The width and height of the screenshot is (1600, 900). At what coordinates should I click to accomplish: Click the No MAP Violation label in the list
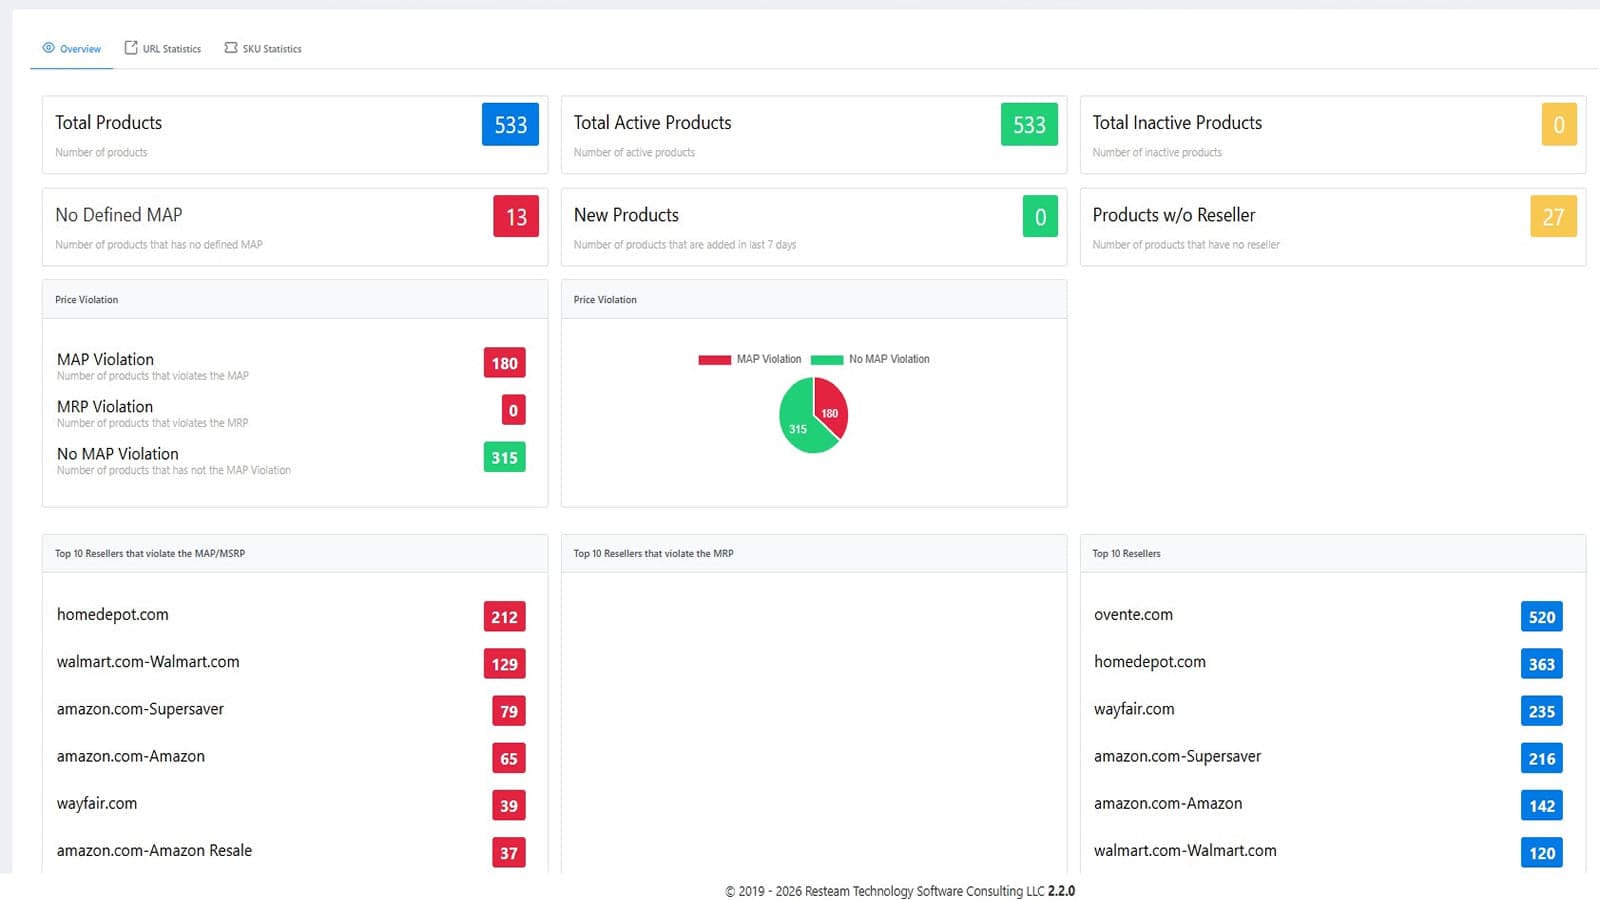(118, 453)
